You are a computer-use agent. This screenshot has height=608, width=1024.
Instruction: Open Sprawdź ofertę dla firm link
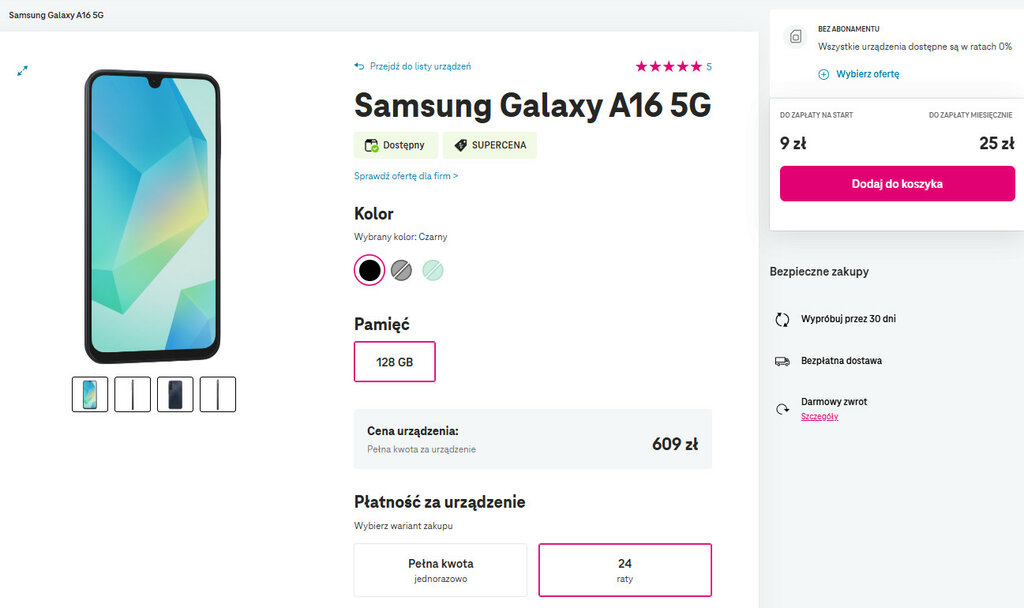[x=406, y=176]
